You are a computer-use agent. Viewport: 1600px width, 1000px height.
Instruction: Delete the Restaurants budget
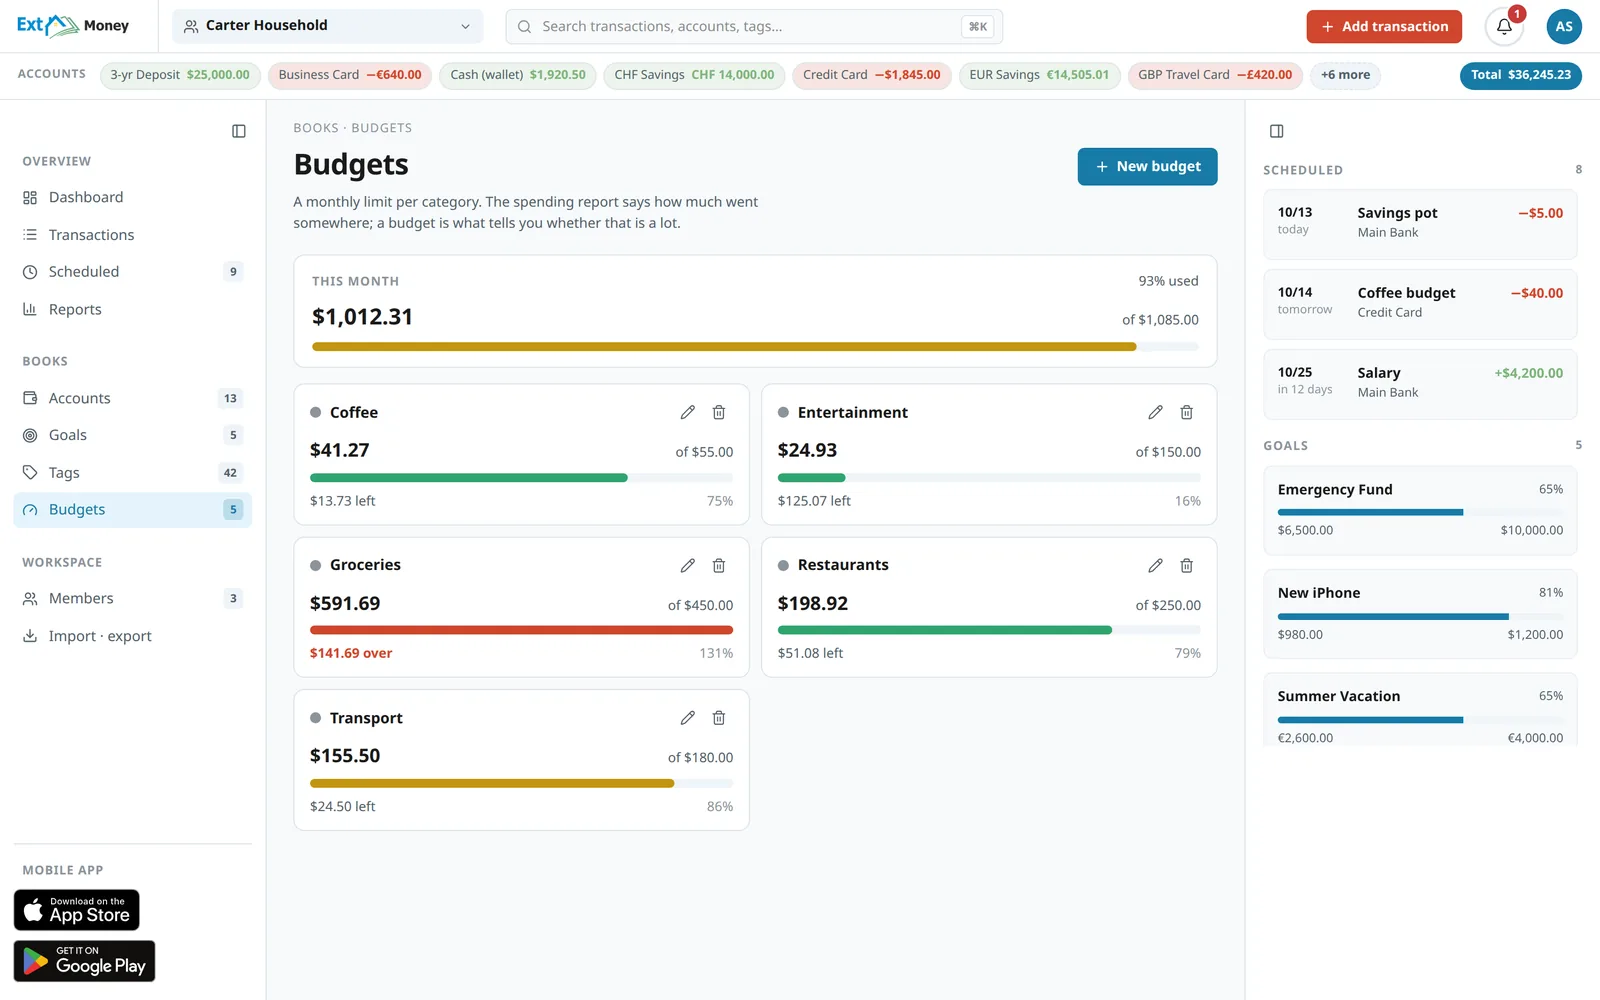coord(1187,565)
